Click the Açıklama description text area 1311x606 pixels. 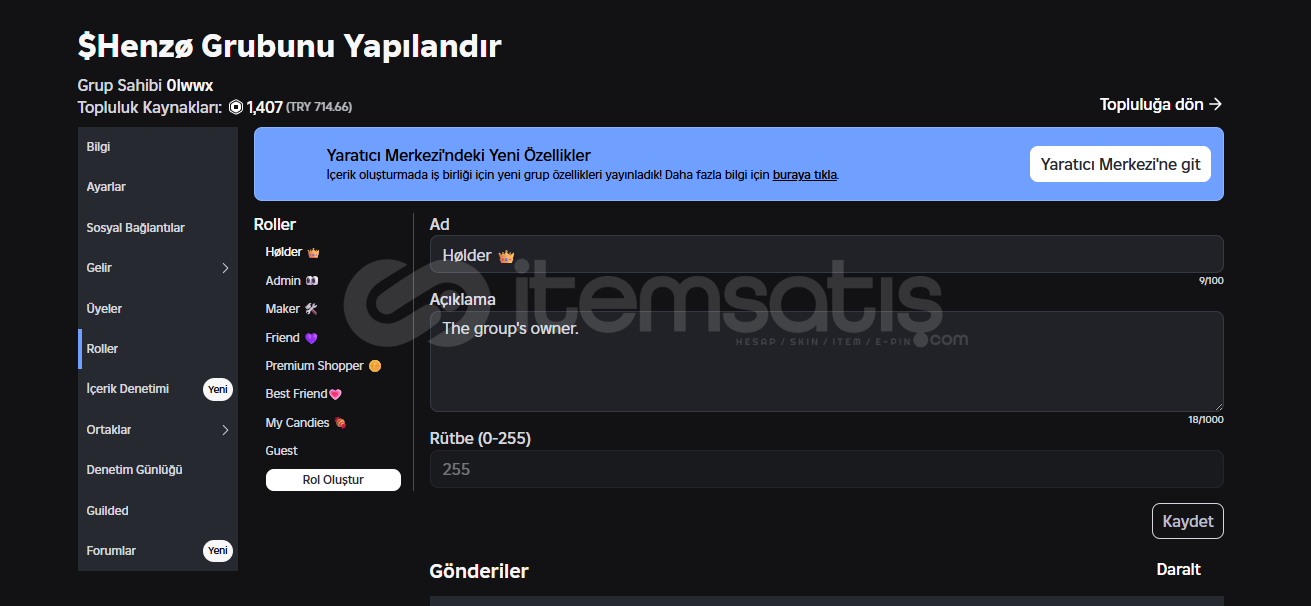click(x=827, y=361)
